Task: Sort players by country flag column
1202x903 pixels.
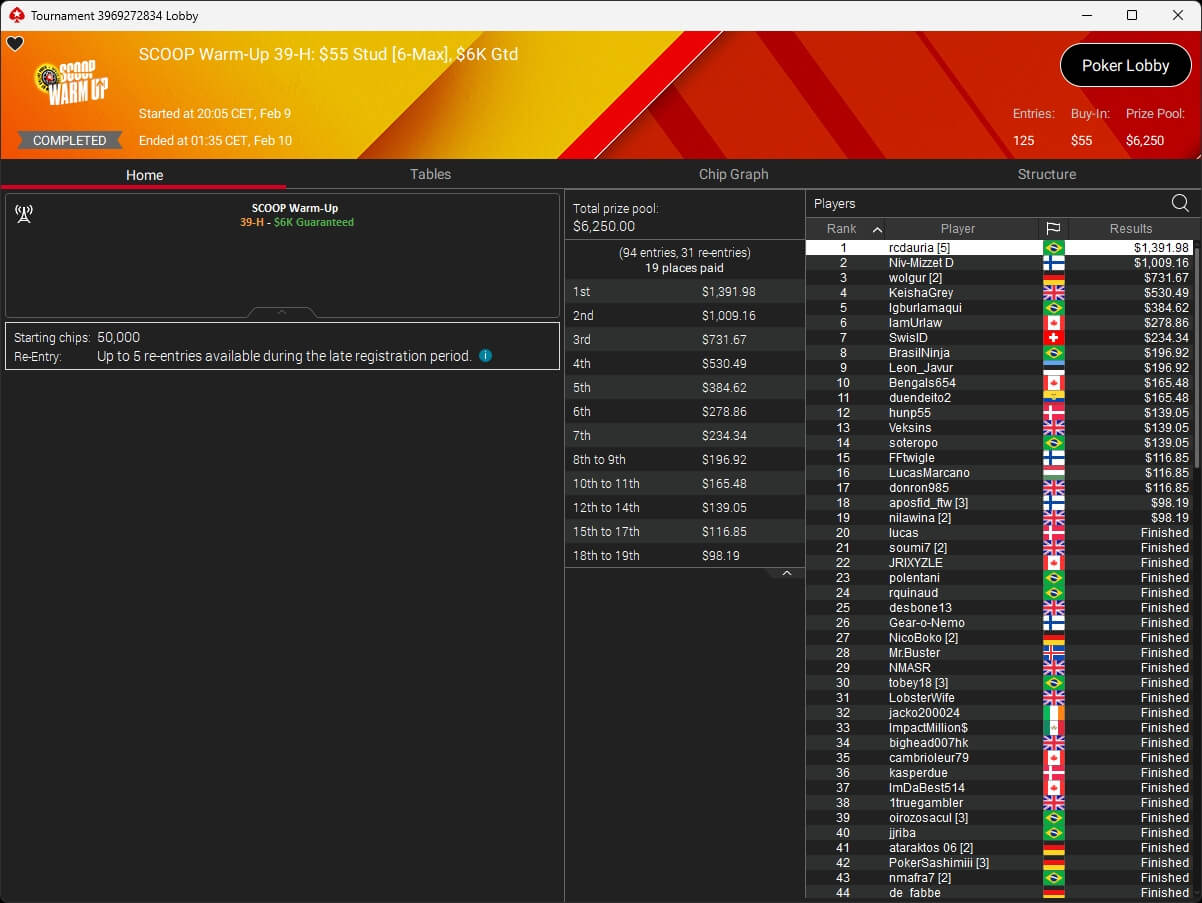Action: click(1053, 229)
